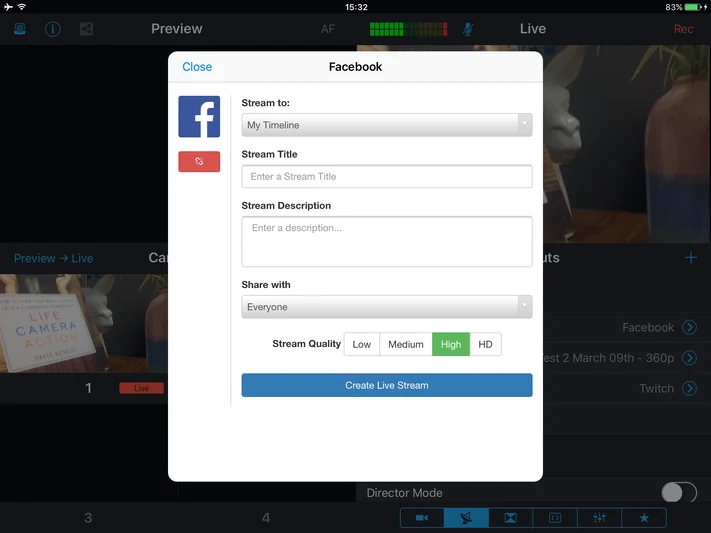
Task: Click the Facebook logo icon
Action: (x=199, y=117)
